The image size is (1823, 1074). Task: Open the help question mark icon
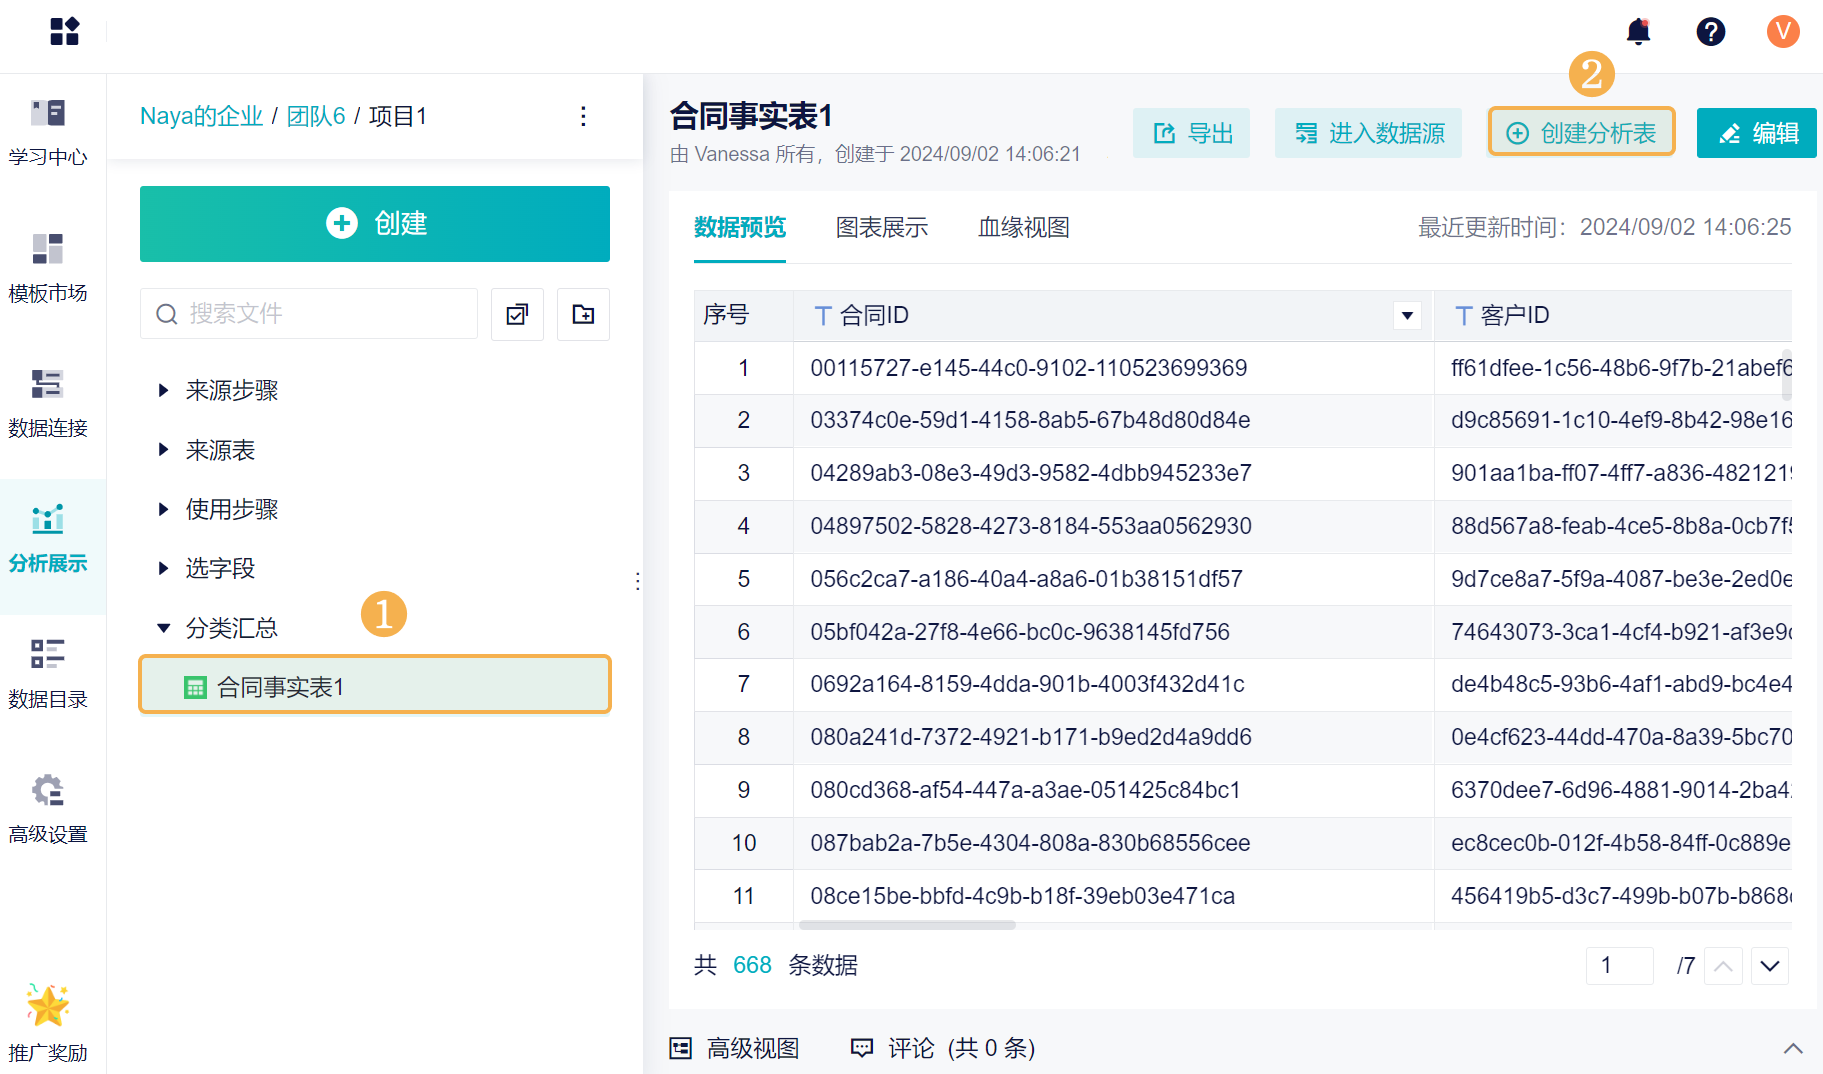[1711, 32]
